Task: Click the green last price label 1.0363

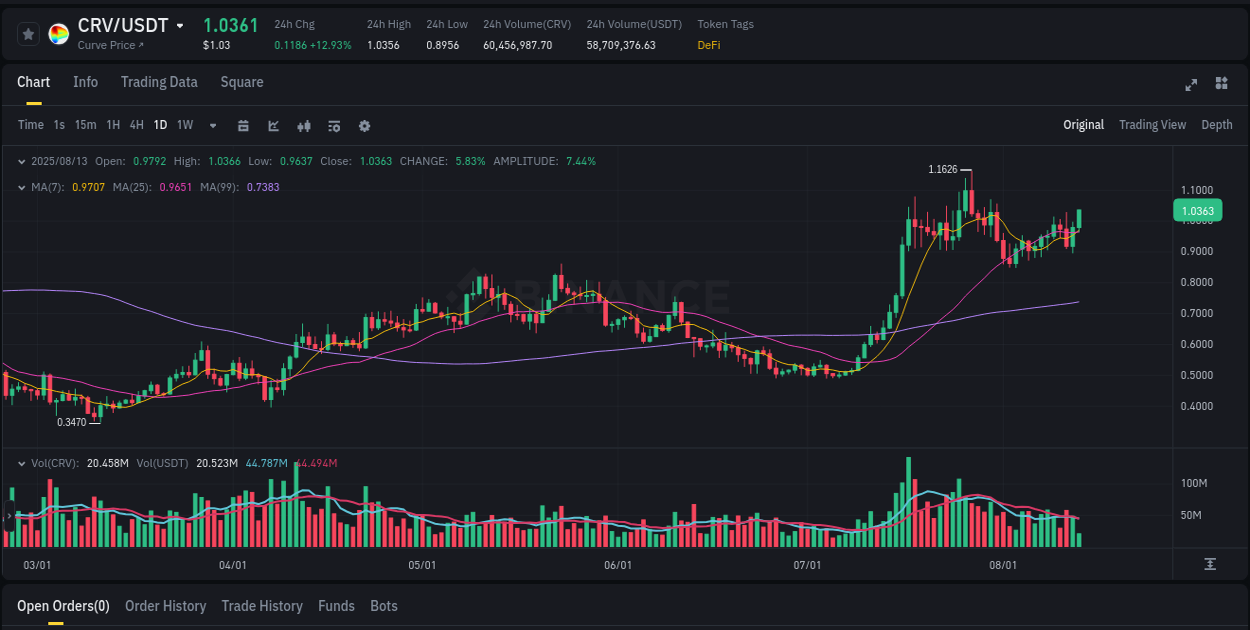Action: (1196, 210)
